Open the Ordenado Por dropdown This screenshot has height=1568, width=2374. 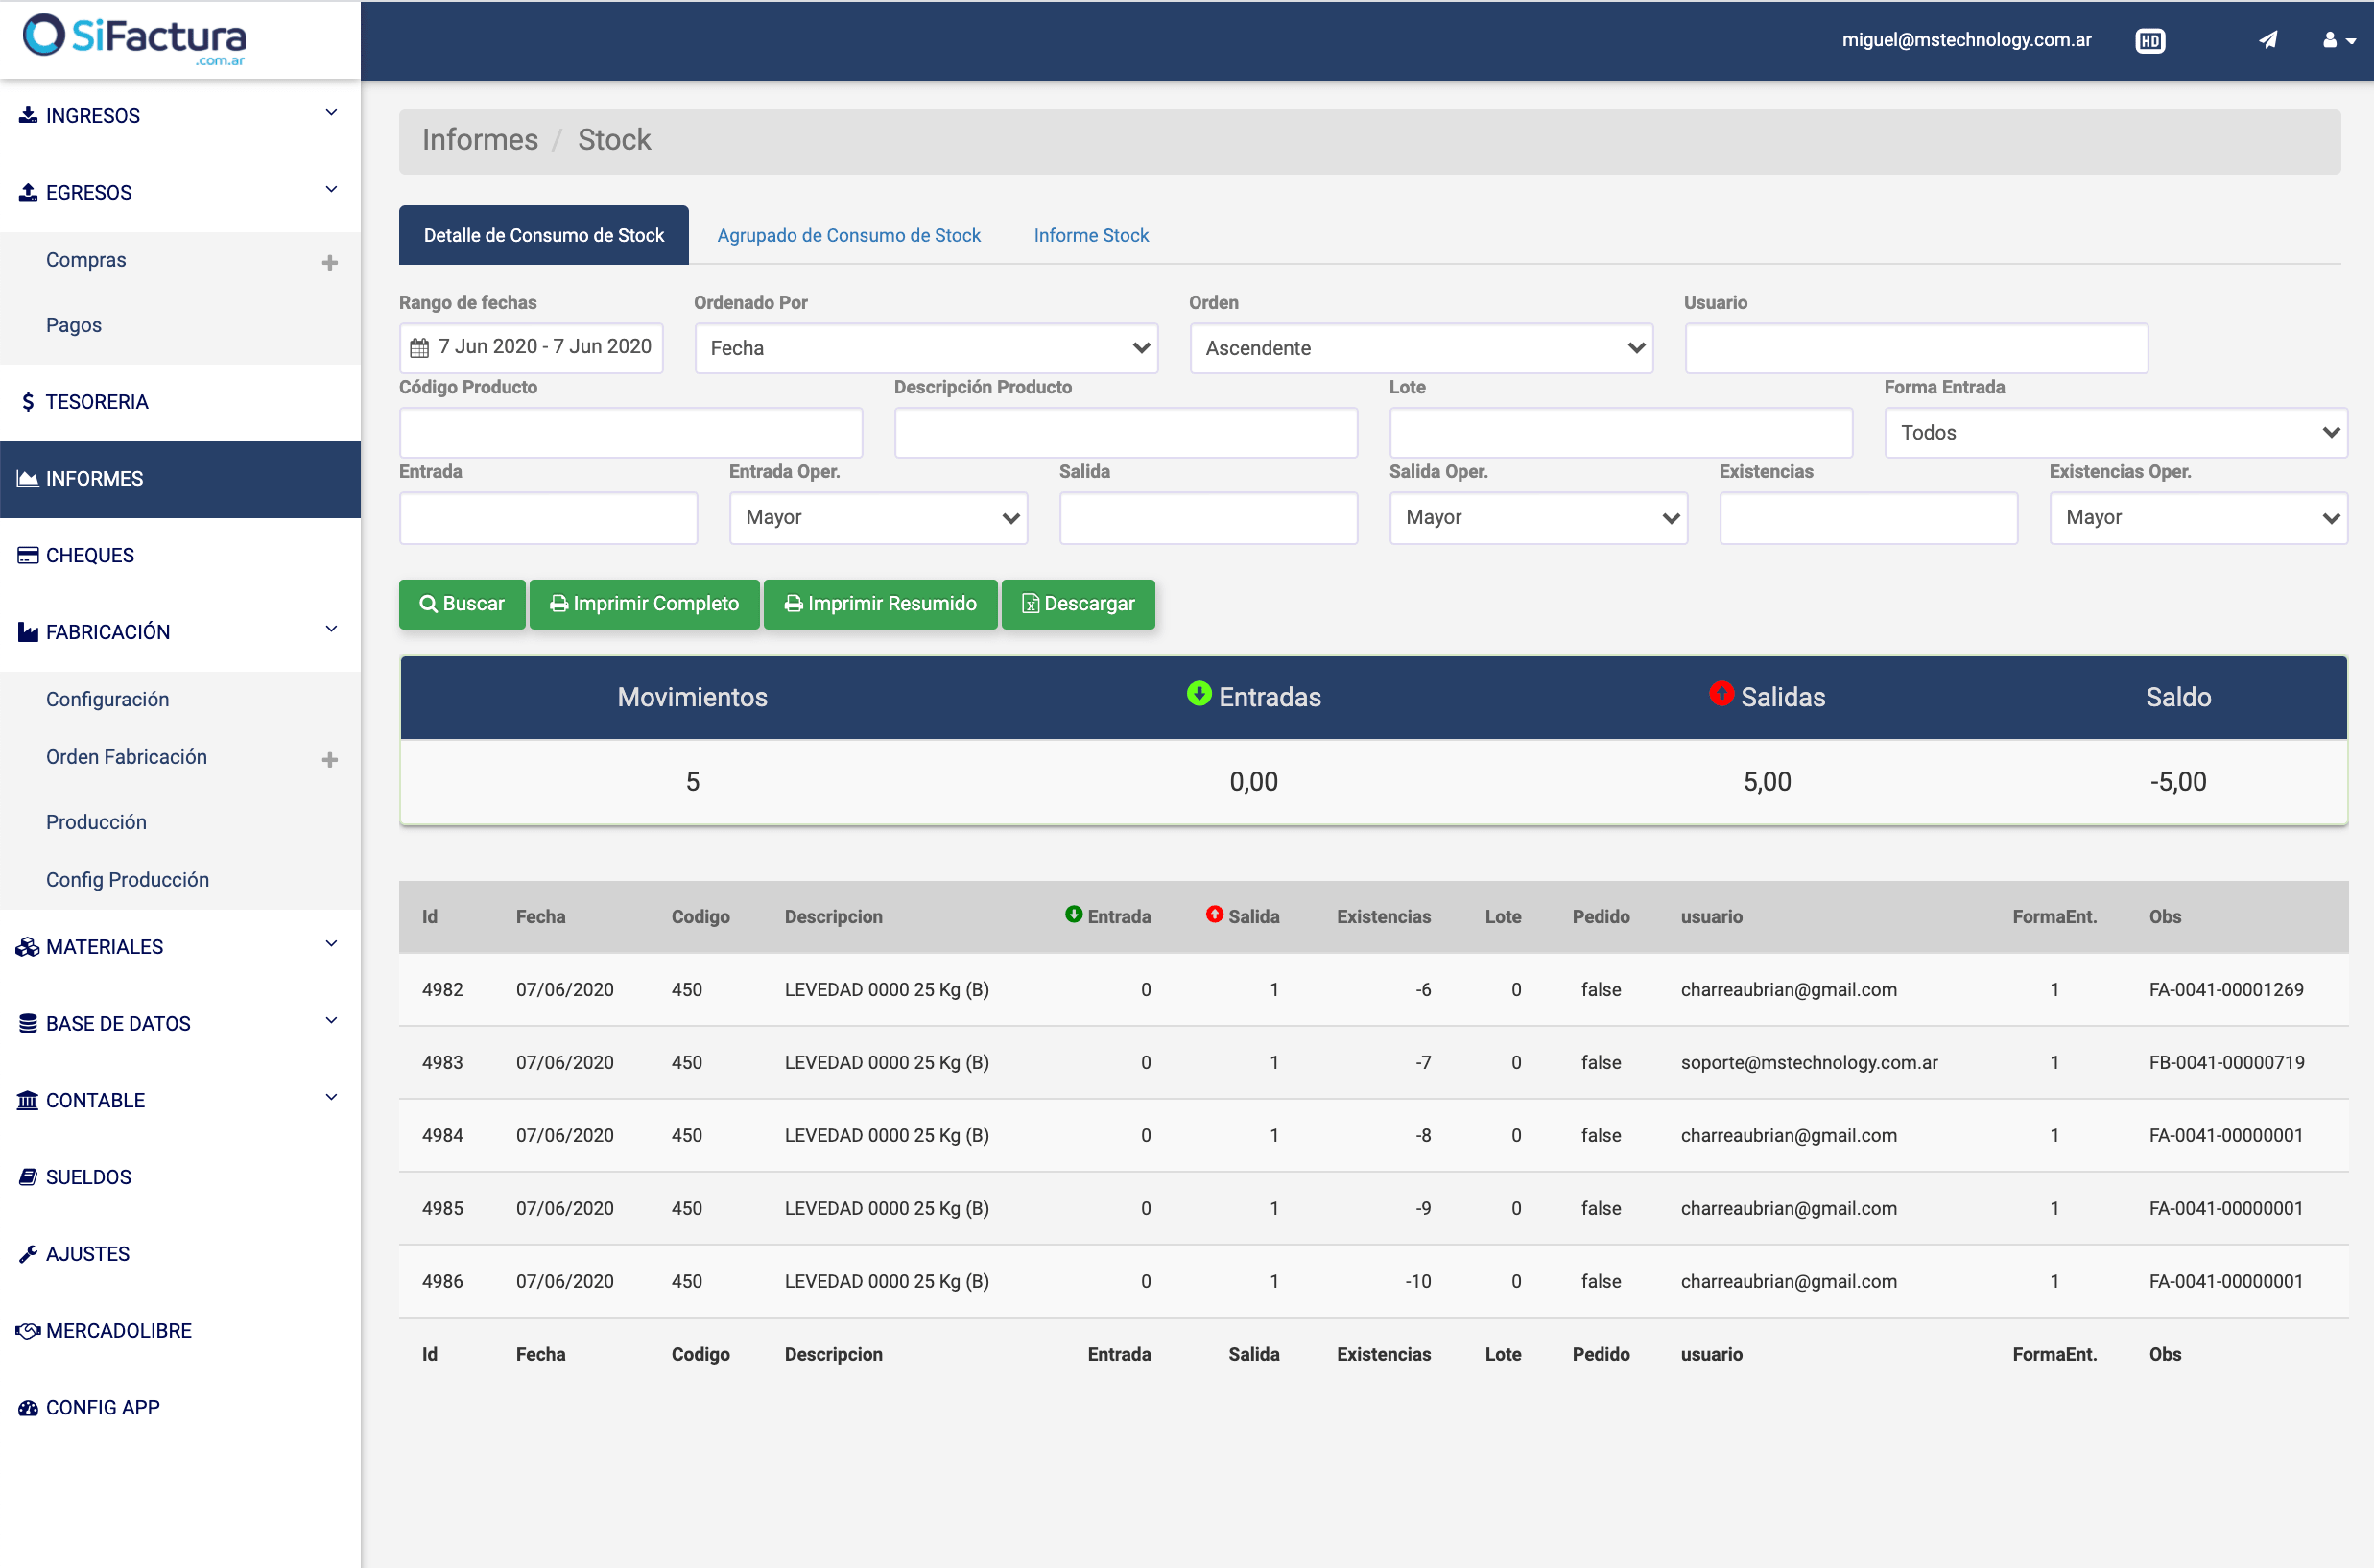coord(925,348)
